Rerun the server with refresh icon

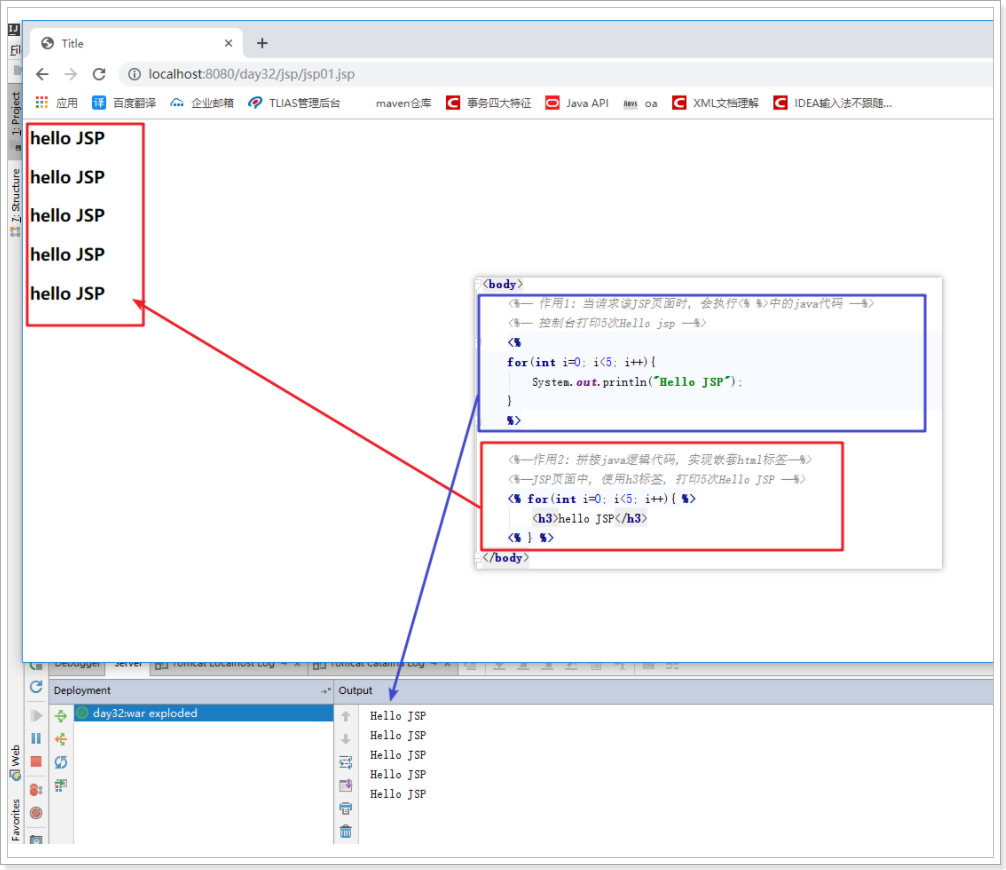point(36,687)
